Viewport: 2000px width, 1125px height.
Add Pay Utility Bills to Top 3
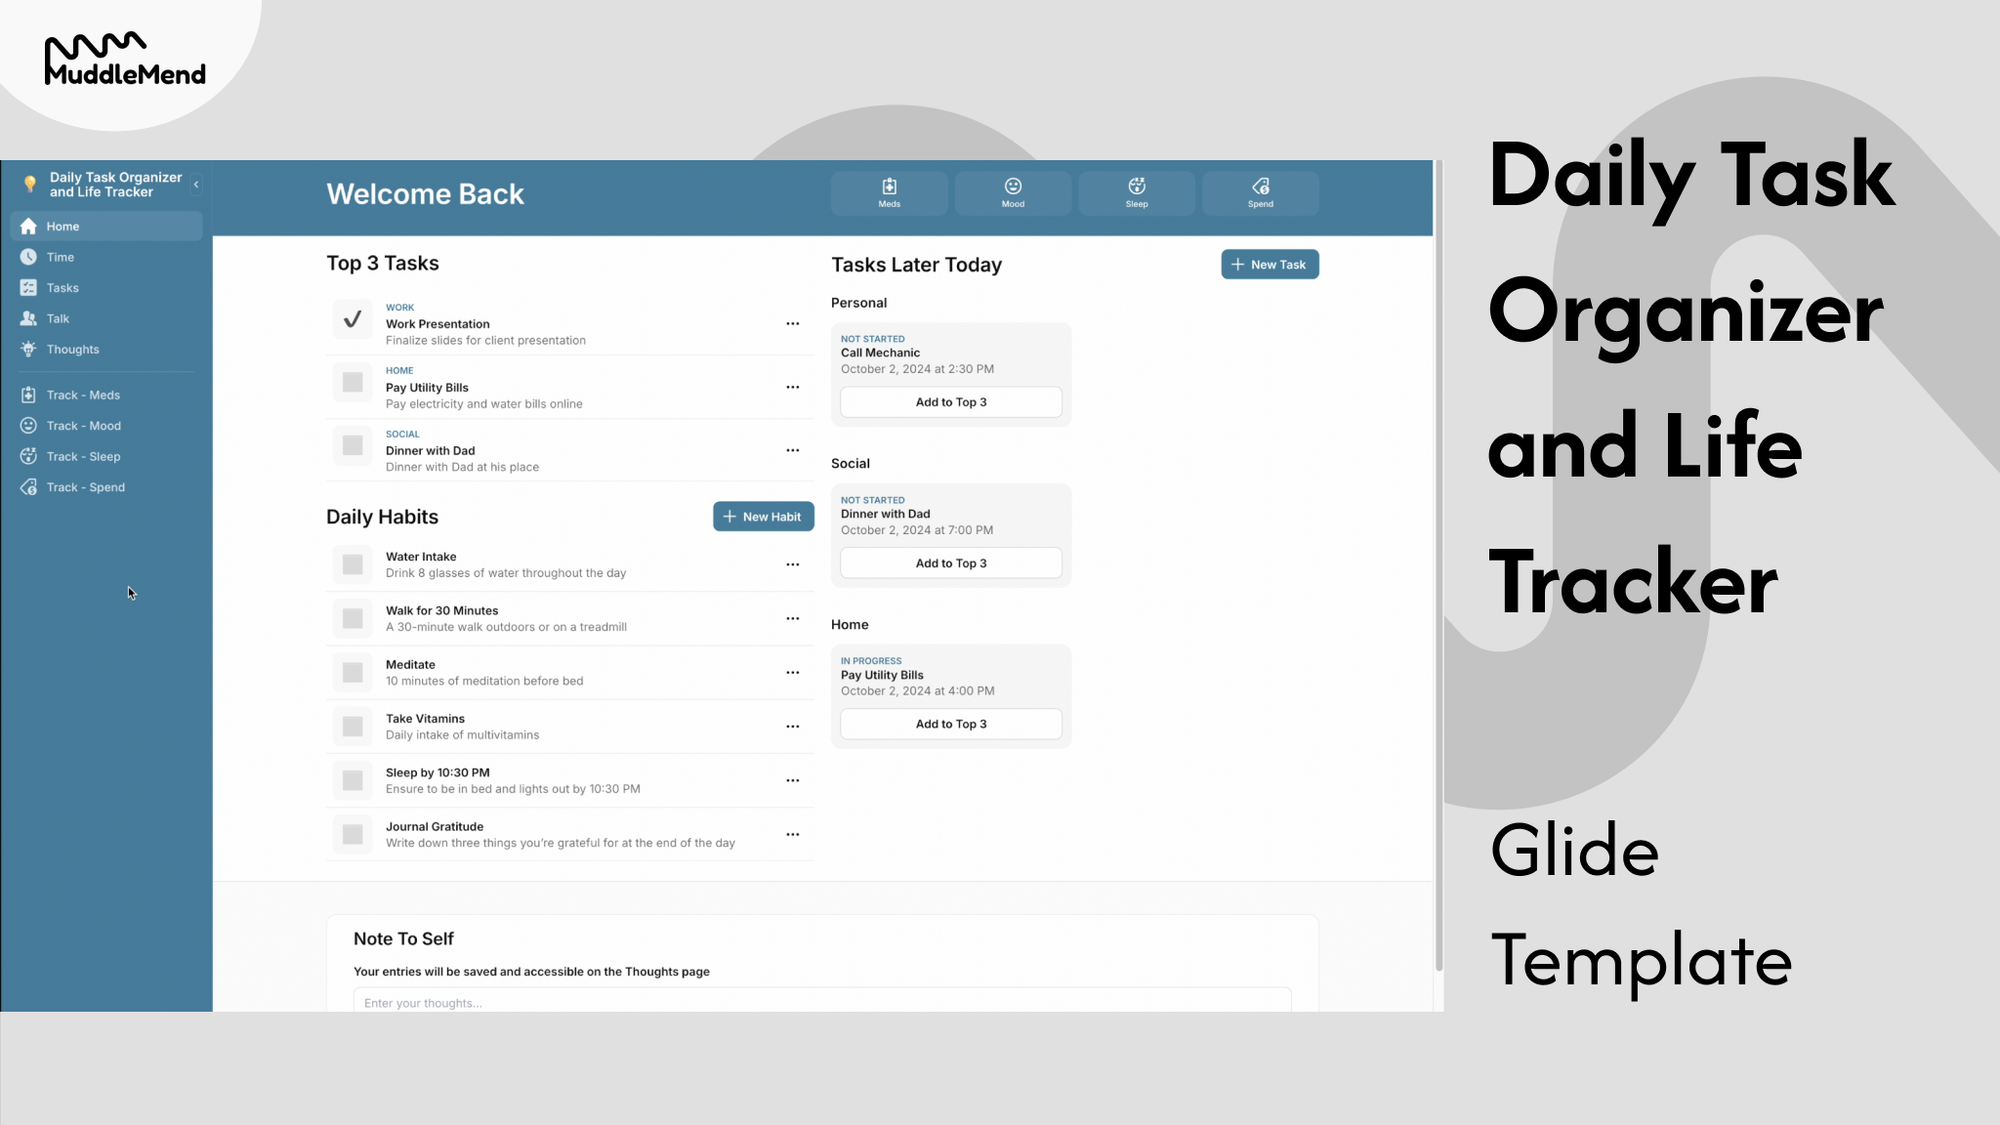[952, 724]
